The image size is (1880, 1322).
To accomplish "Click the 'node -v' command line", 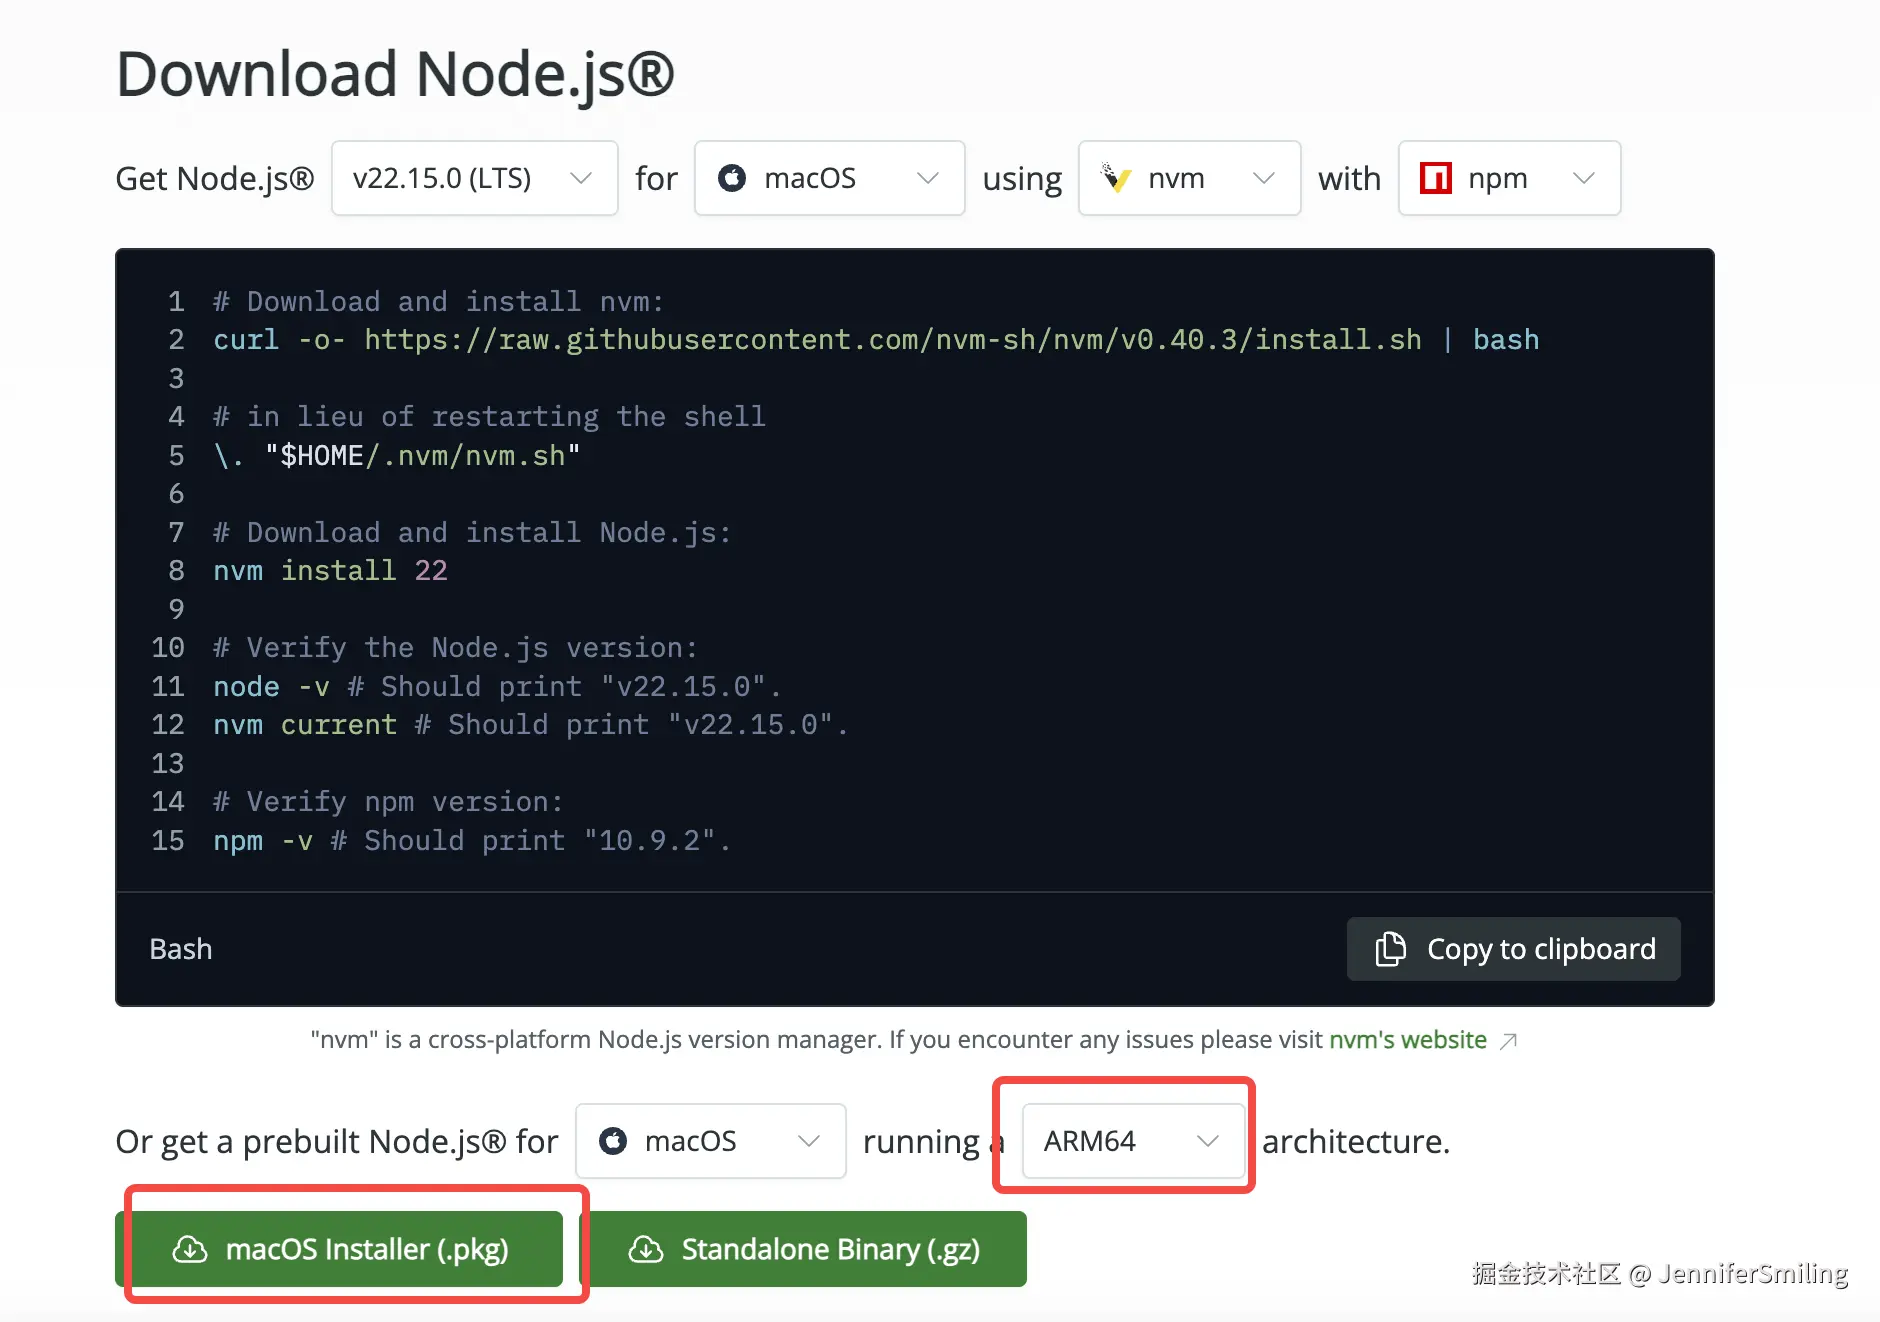I will coord(497,687).
